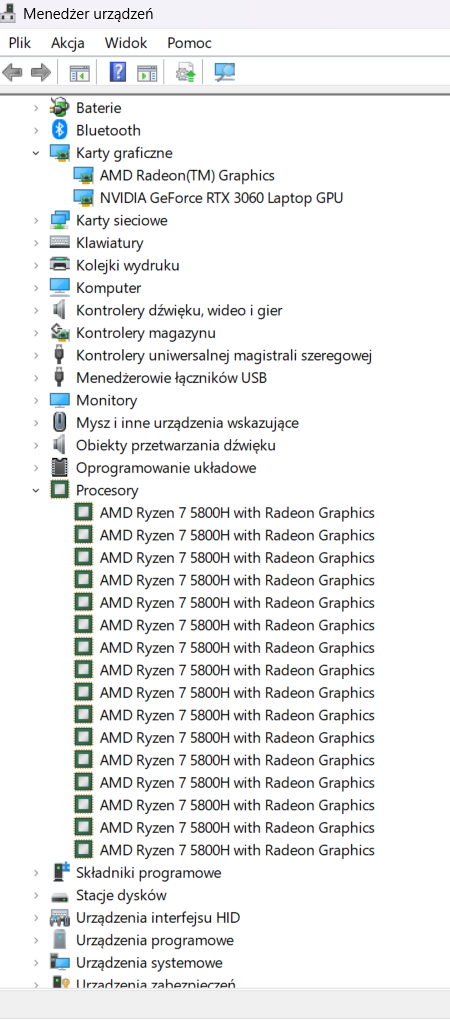Screen dimensions: 450x1020
Task: Click the Menedżer urządzeń title bar icon
Action: 8,13
